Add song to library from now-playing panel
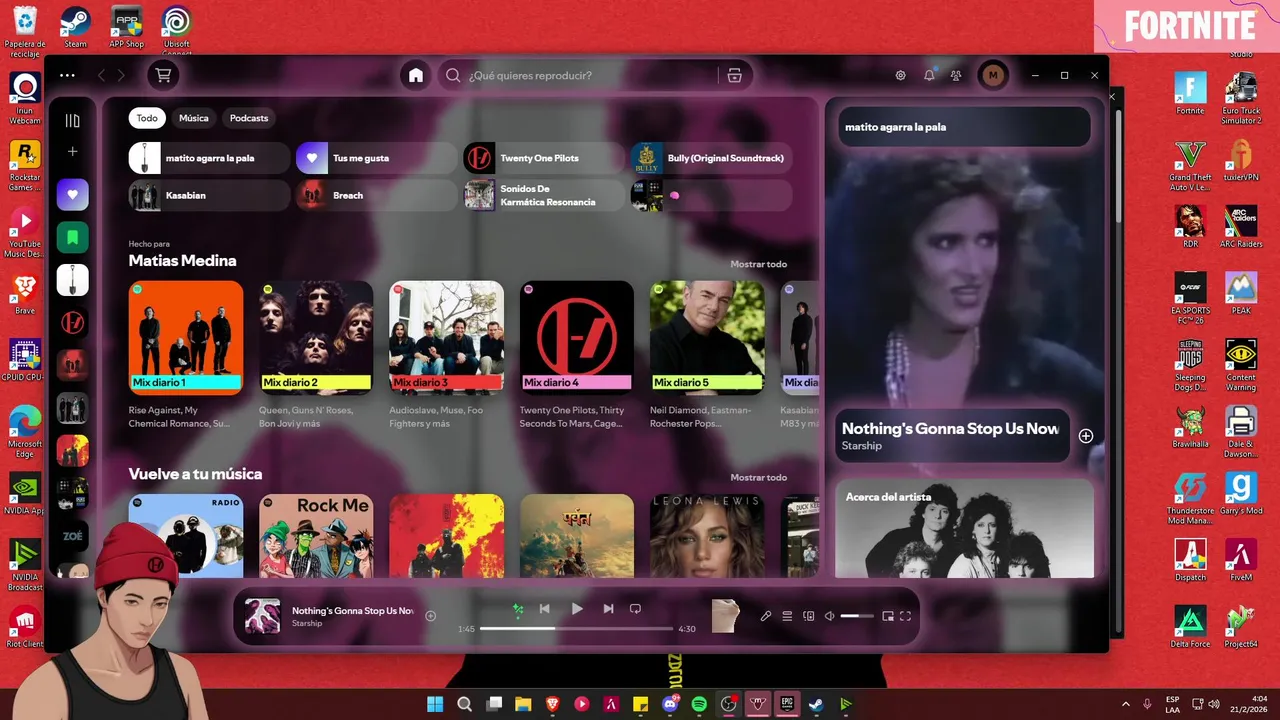 pos(1086,435)
